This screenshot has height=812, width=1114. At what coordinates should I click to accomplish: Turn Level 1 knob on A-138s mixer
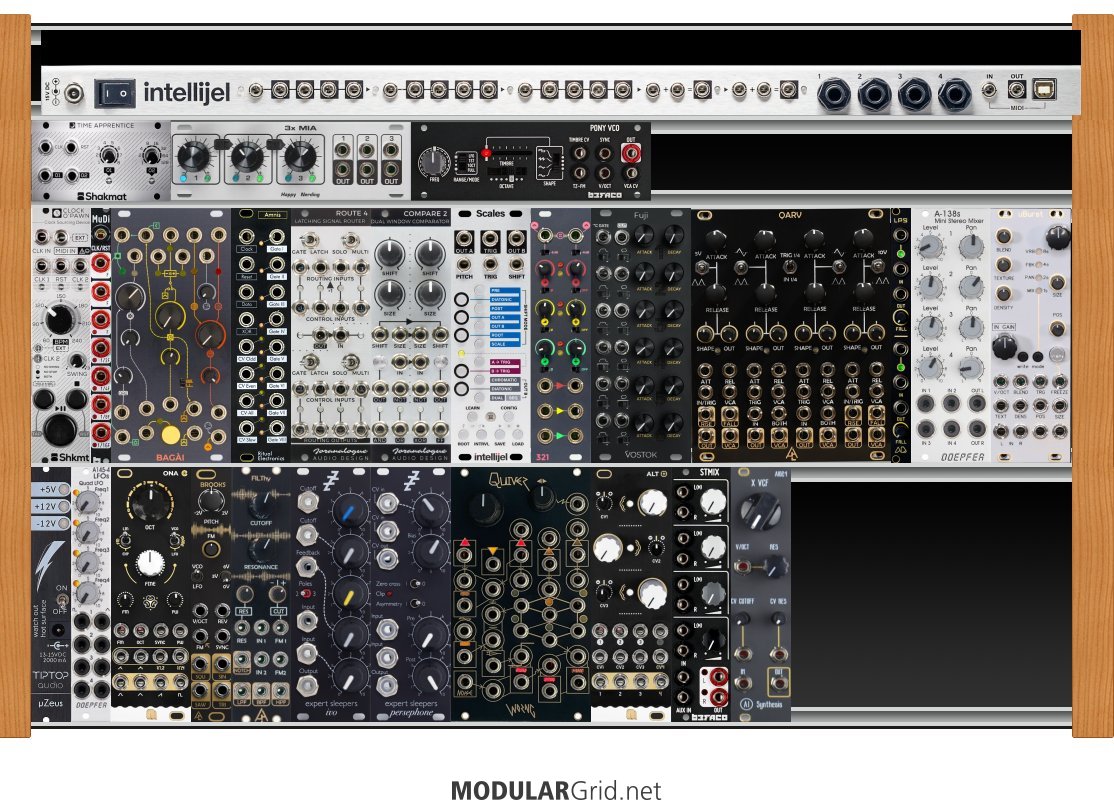929,247
